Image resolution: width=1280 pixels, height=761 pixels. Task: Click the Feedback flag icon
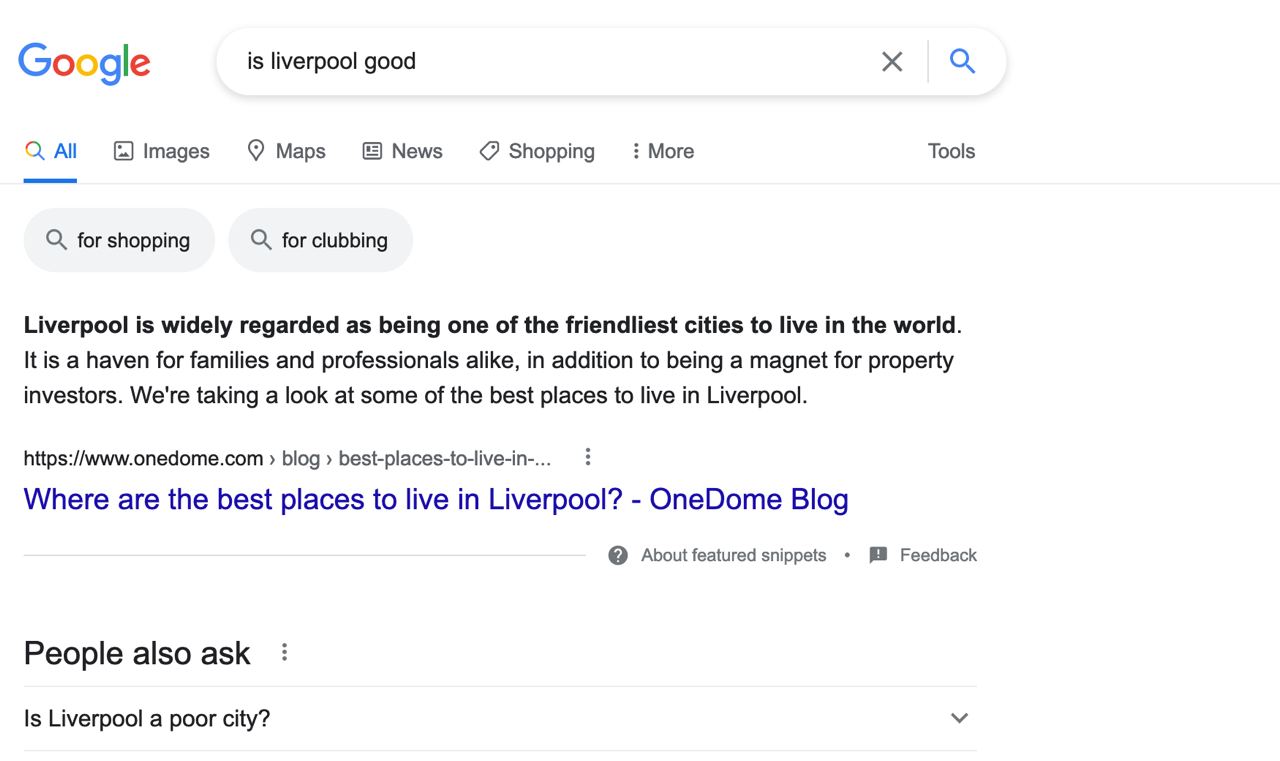tap(878, 555)
